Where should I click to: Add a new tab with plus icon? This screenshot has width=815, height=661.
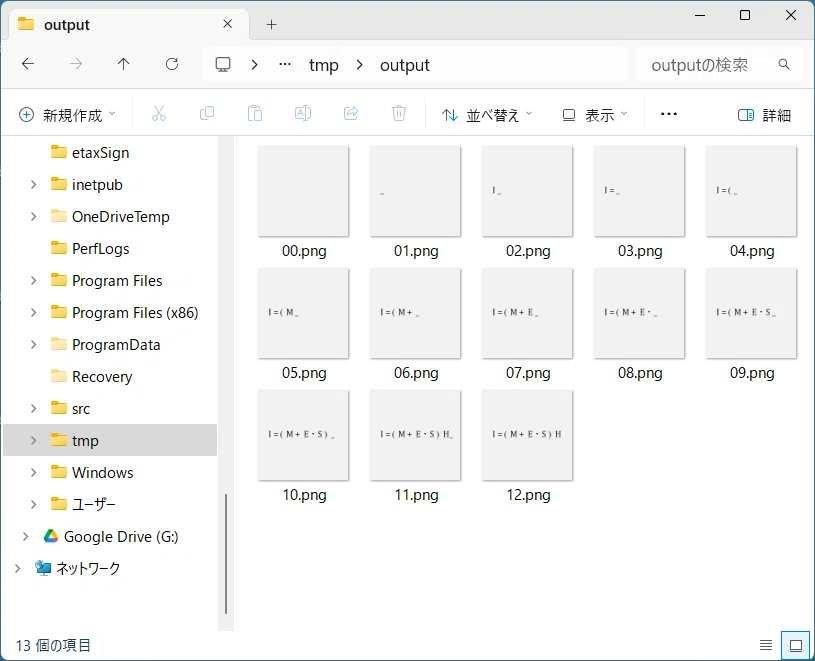[x=271, y=24]
